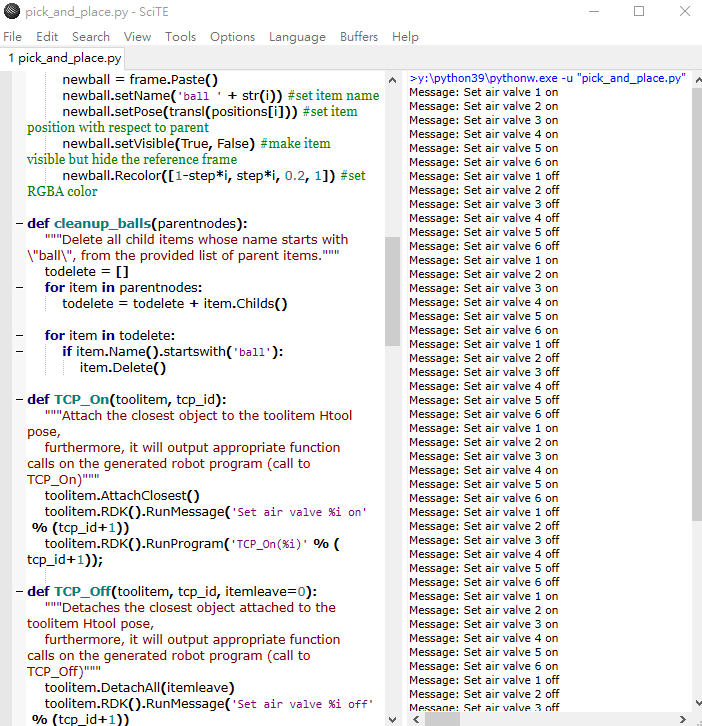Screen dimensions: 702x726
Task: Collapse the 'for item in parentnodes' fold
Action: (19, 288)
